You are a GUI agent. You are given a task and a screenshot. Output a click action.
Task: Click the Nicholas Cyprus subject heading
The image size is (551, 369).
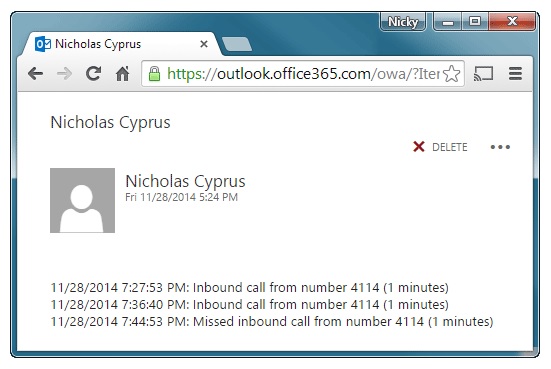pyautogui.click(x=110, y=123)
